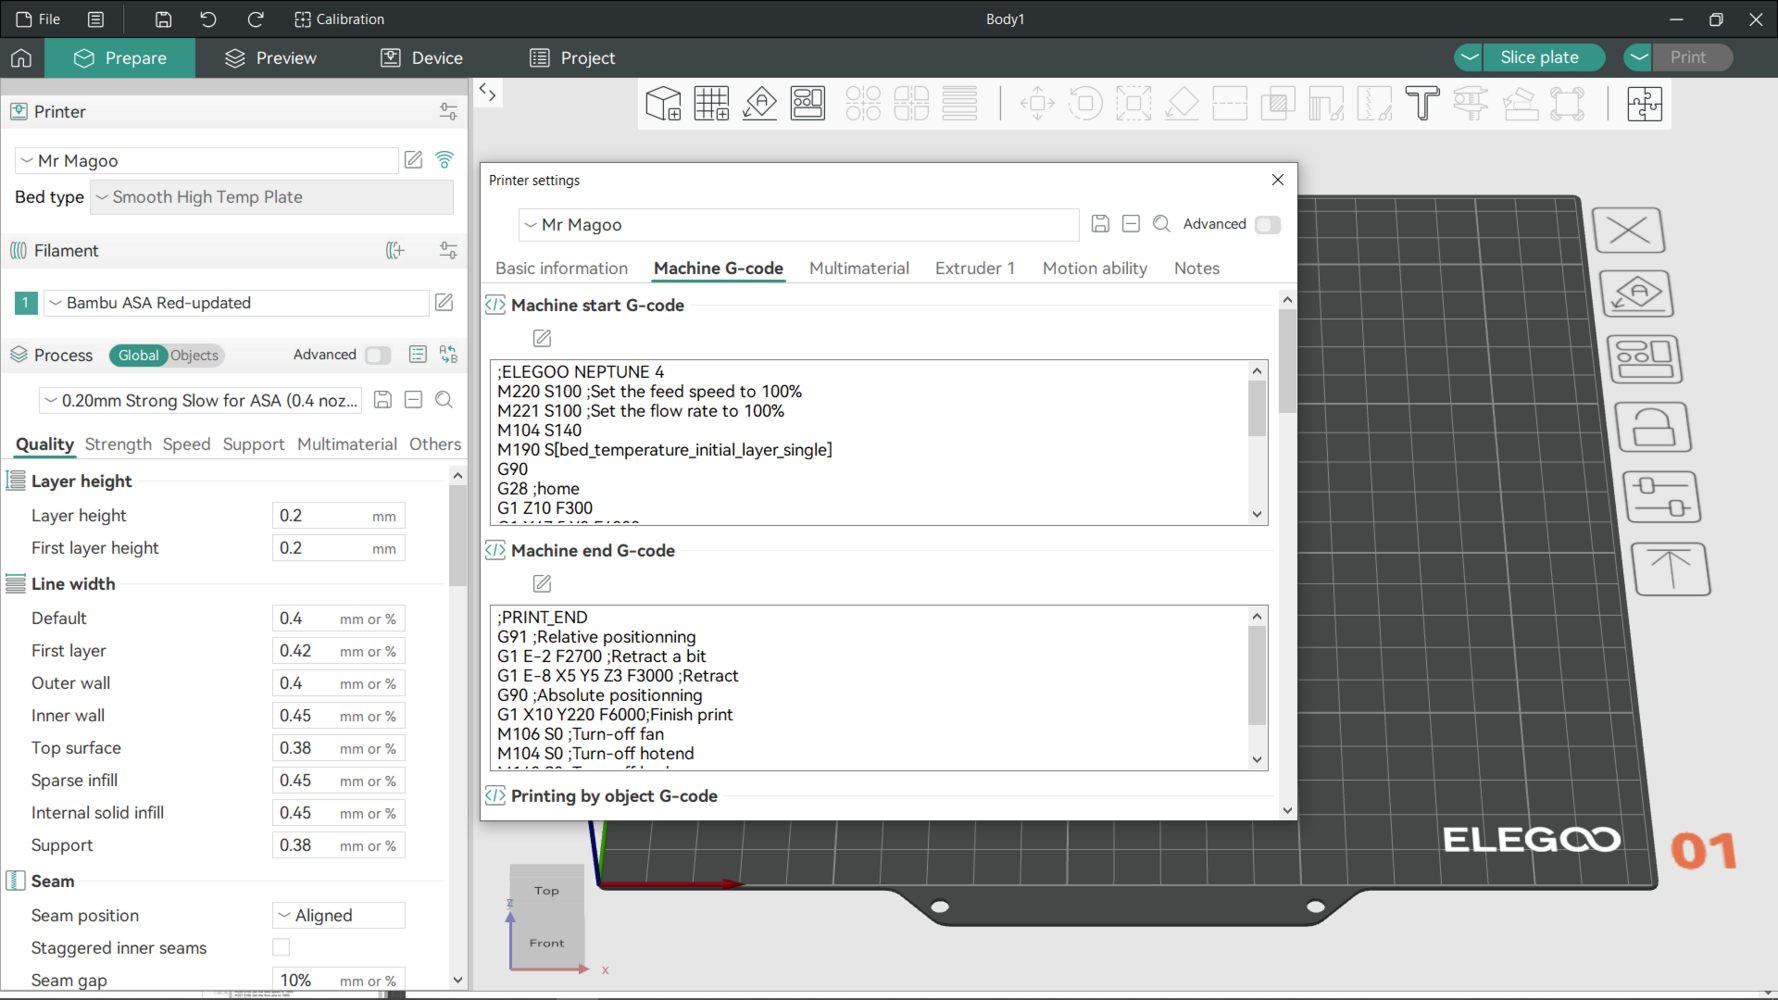1778x1000 pixels.
Task: Click the Wi-Fi connection icon beside printer
Action: (x=445, y=160)
